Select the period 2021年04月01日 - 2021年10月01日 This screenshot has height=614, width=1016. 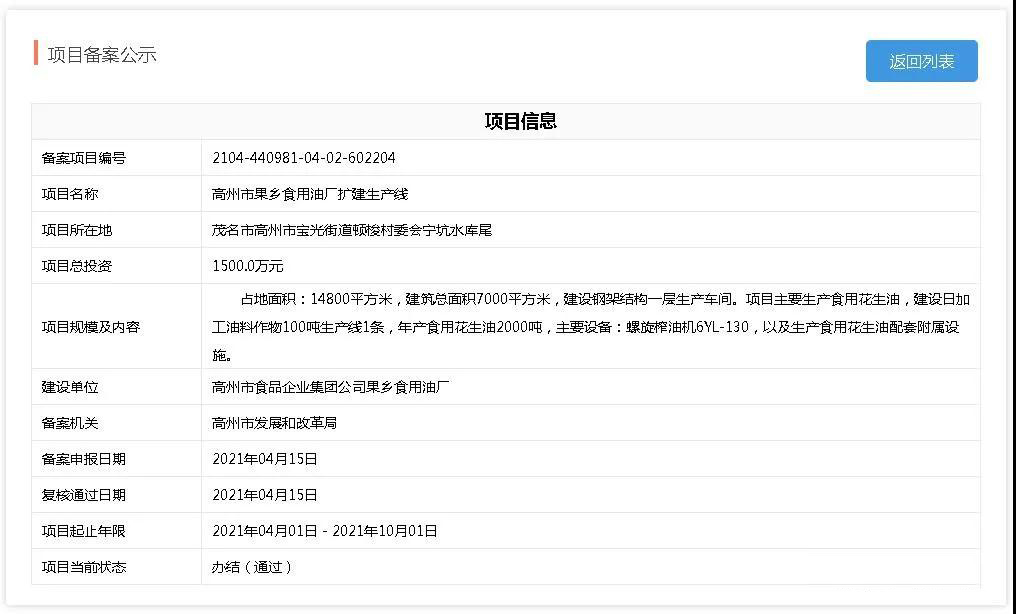point(325,531)
